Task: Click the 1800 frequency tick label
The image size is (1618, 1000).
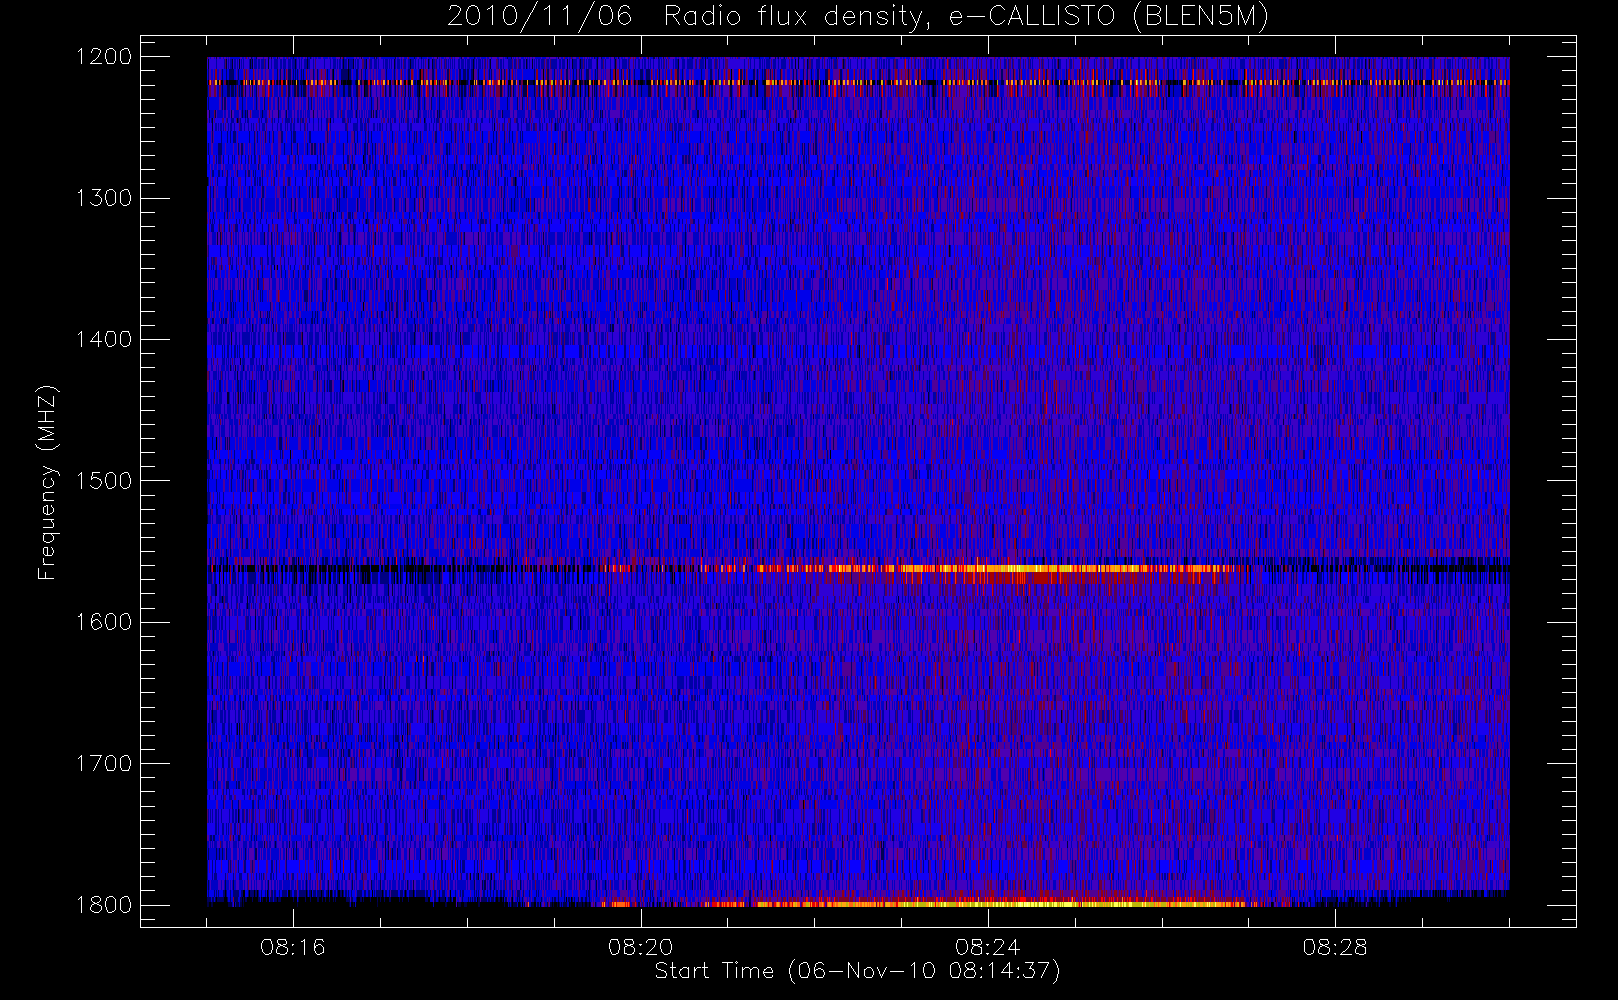Action: pos(104,905)
